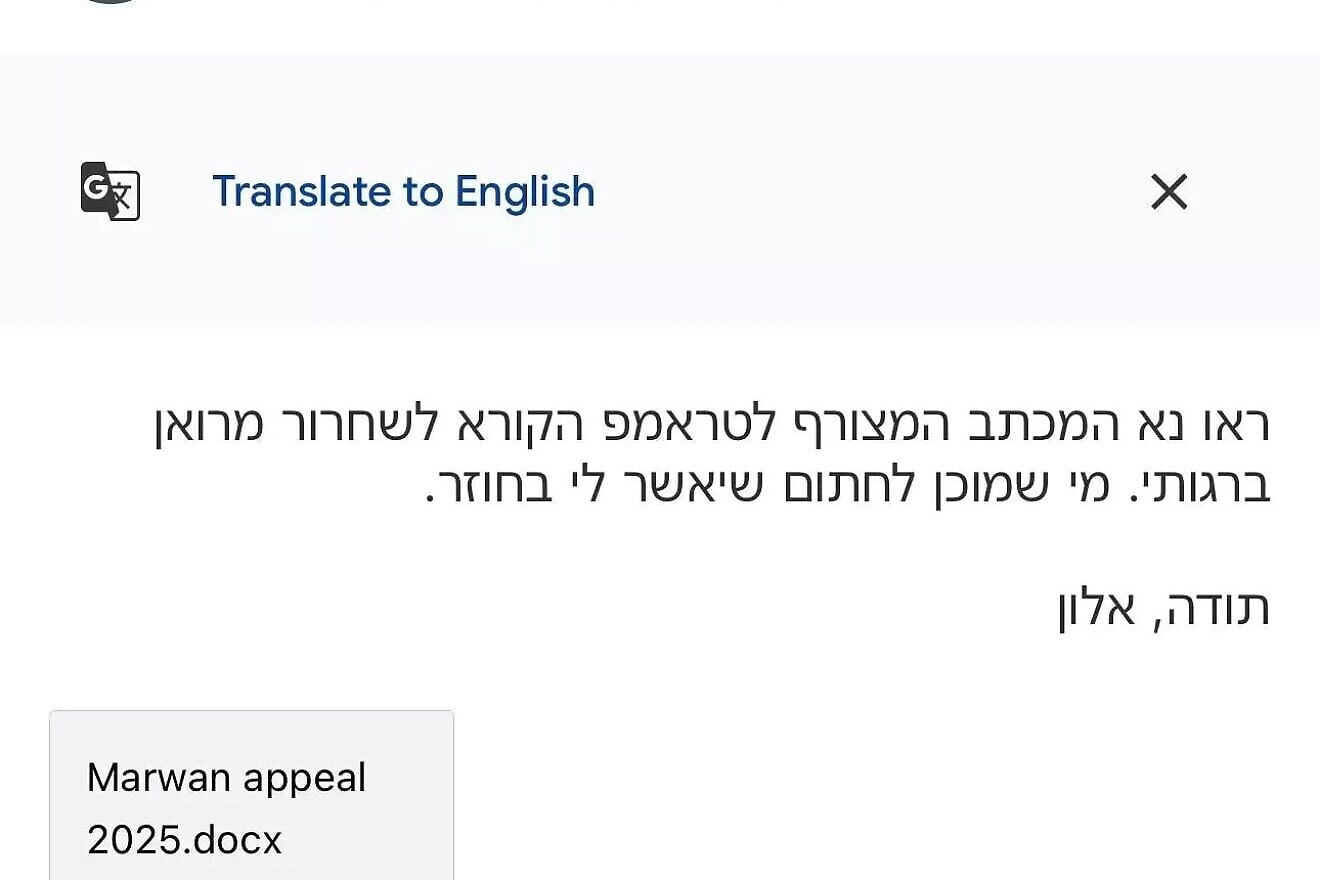The height and width of the screenshot is (880, 1320).
Task: Click the word 'appeal' on the attachment card
Action: coord(311,778)
